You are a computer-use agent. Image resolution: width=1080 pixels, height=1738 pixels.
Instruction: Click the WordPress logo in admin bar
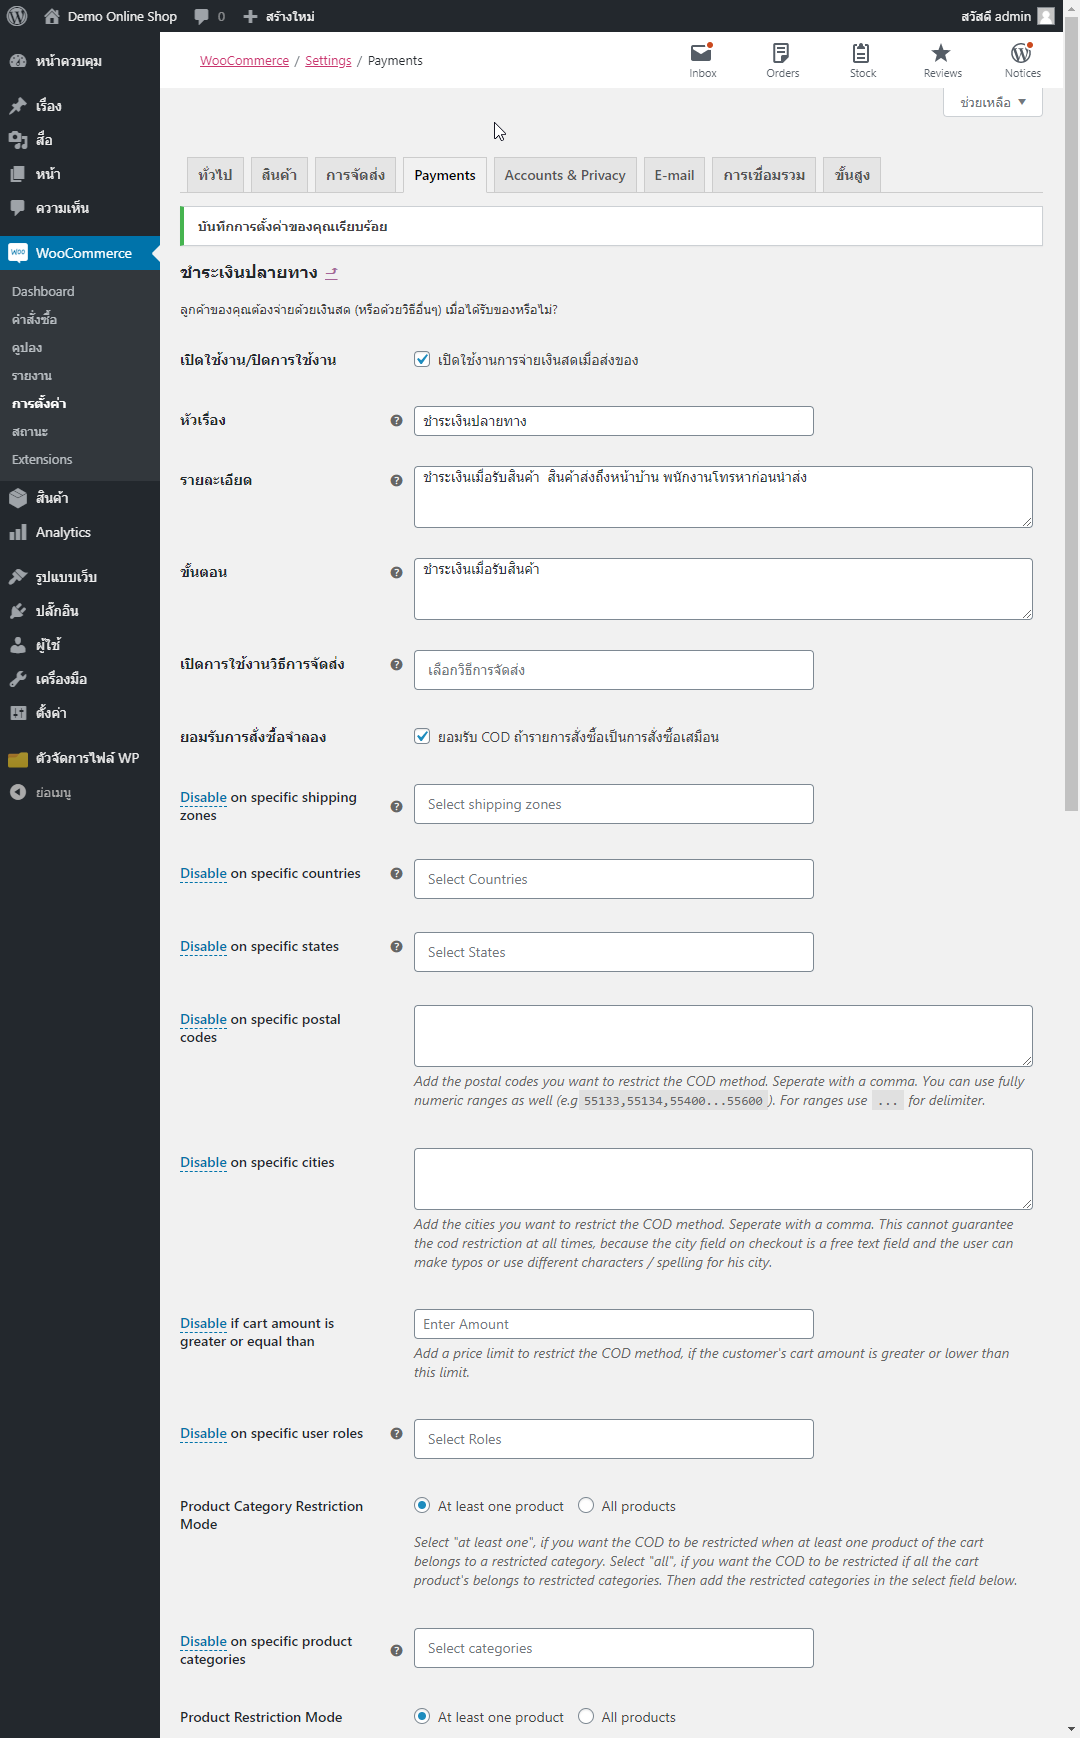17,16
